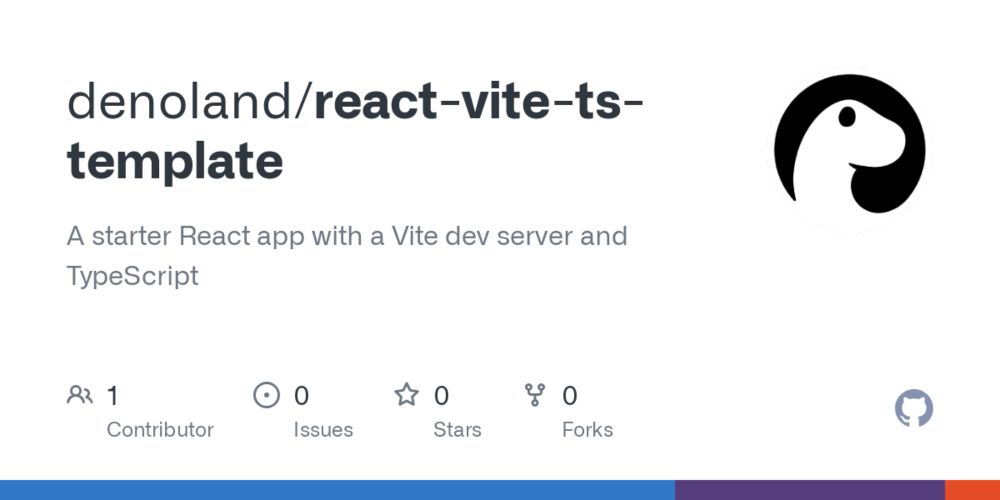1000x500 pixels.
Task: Click the word 'TypeScript' in the description
Action: tap(133, 277)
